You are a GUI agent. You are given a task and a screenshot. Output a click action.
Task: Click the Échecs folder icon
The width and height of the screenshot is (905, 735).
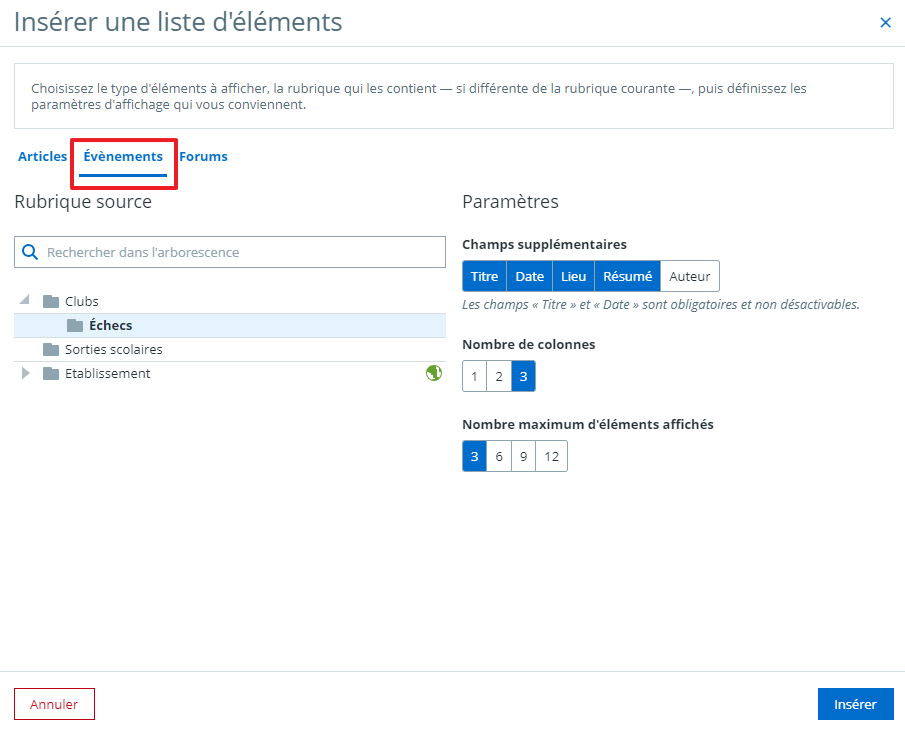[75, 326]
